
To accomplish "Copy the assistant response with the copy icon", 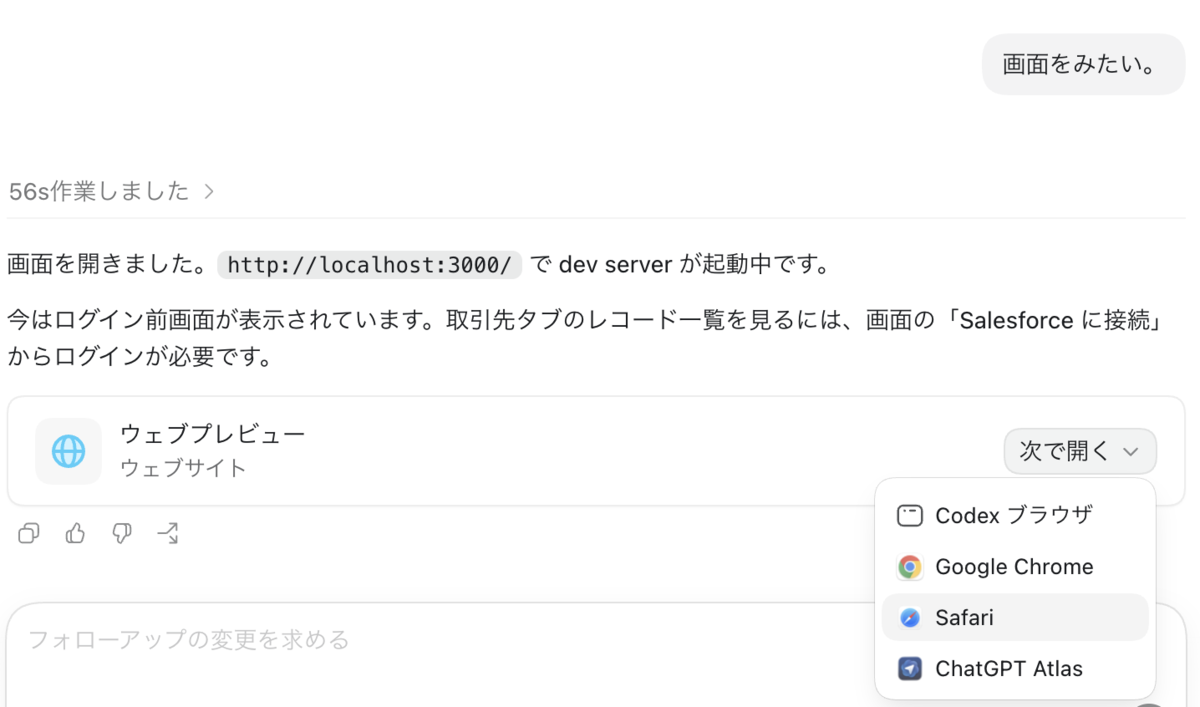I will (x=29, y=534).
